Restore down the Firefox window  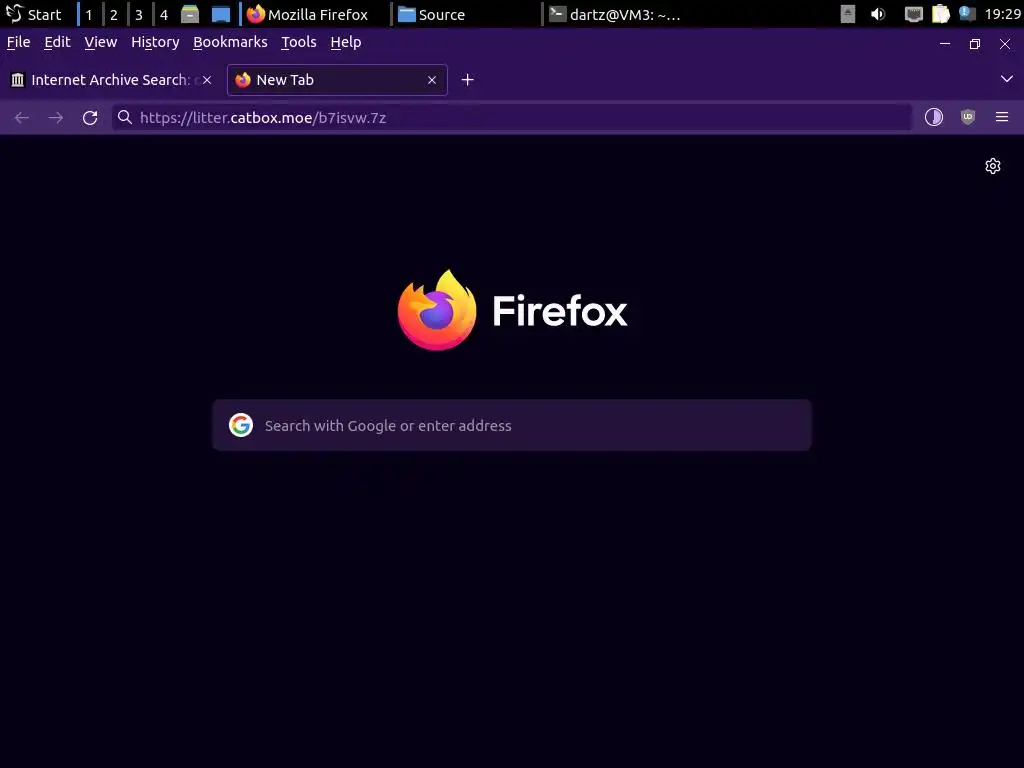pos(975,44)
